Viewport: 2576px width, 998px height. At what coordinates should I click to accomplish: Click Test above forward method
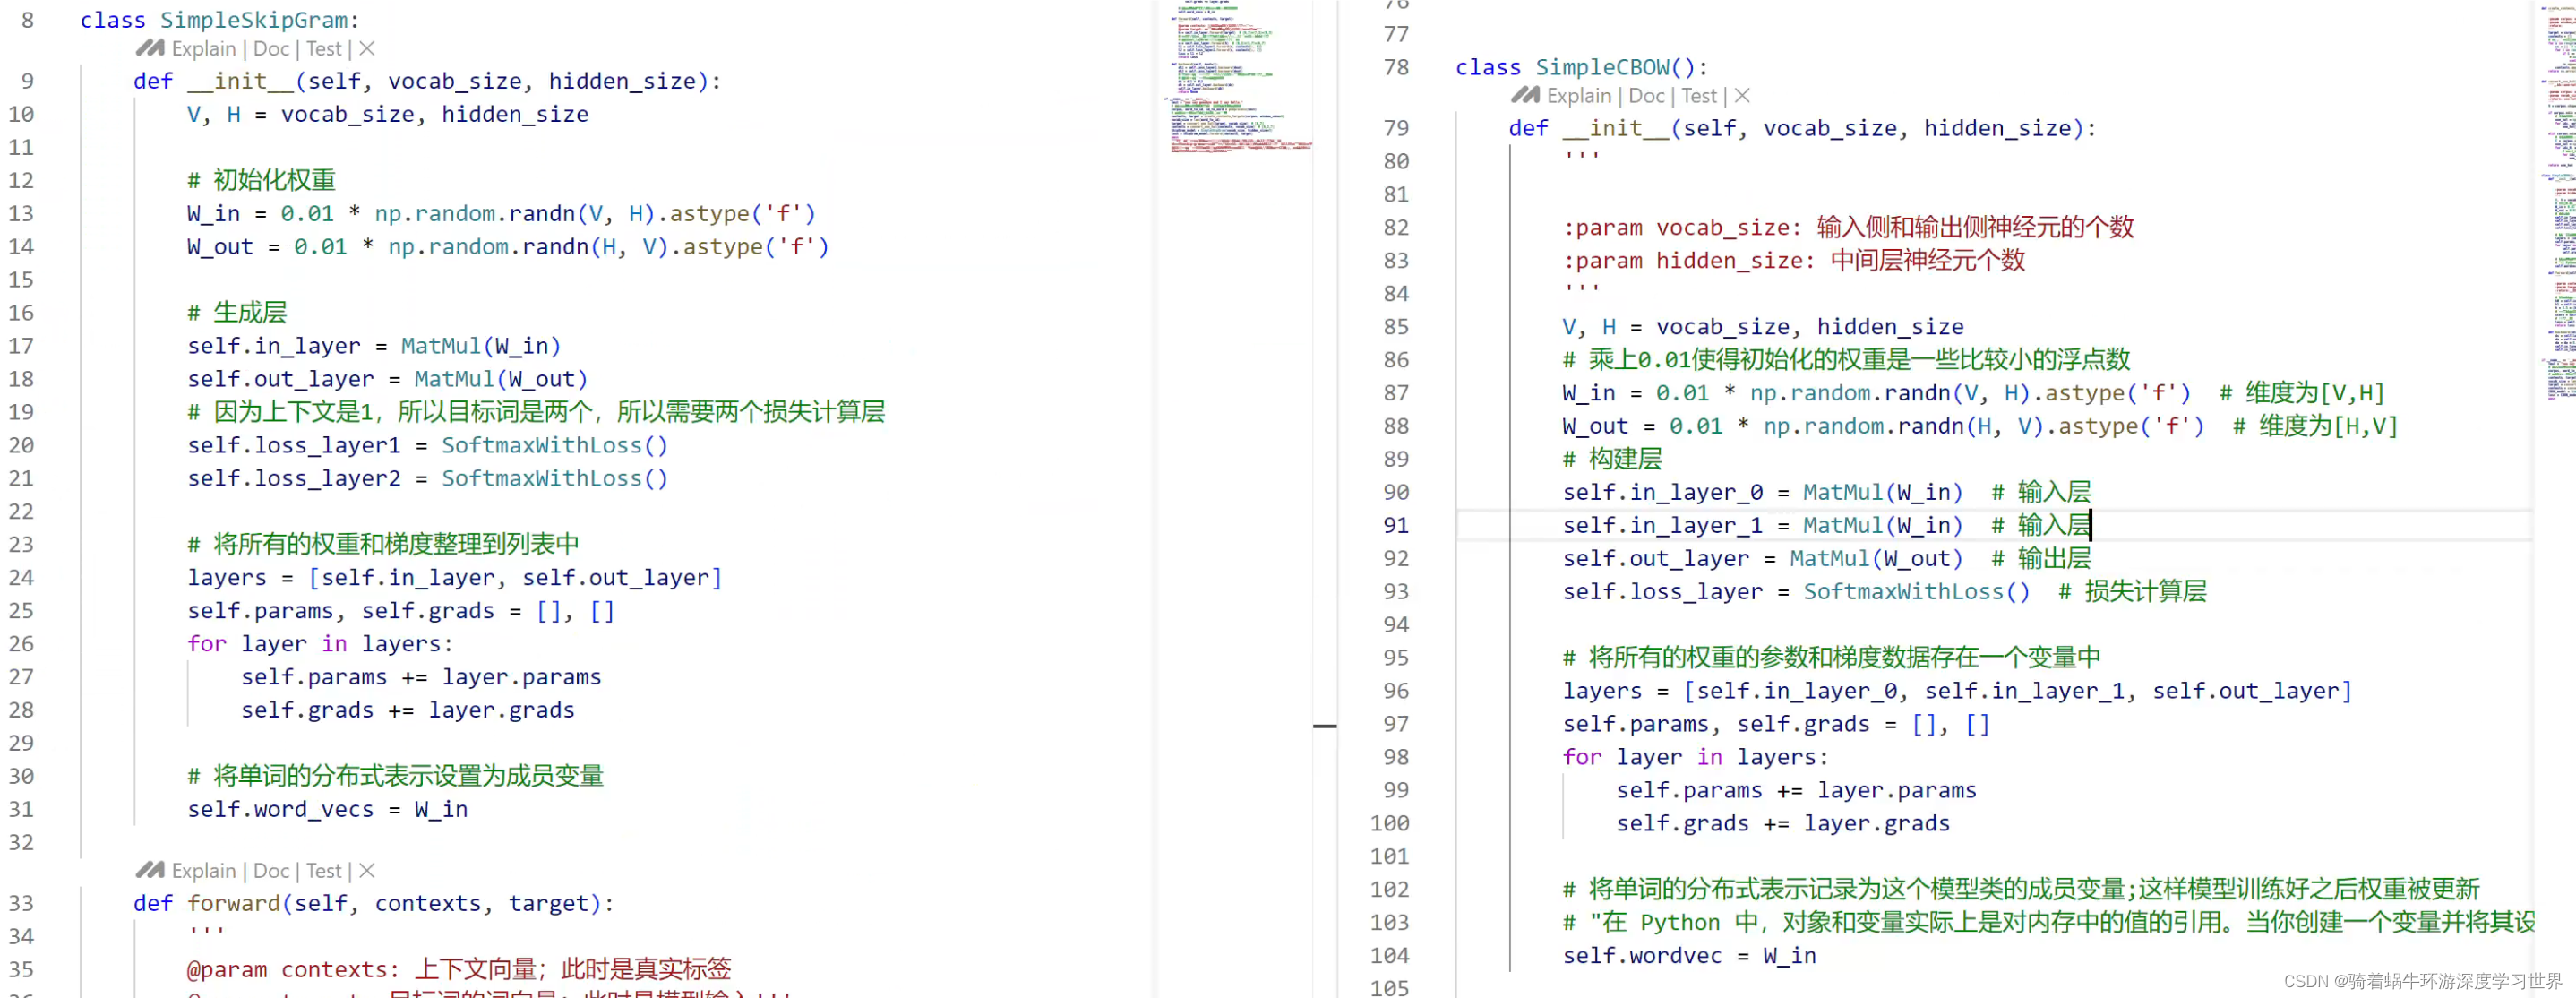tap(323, 871)
